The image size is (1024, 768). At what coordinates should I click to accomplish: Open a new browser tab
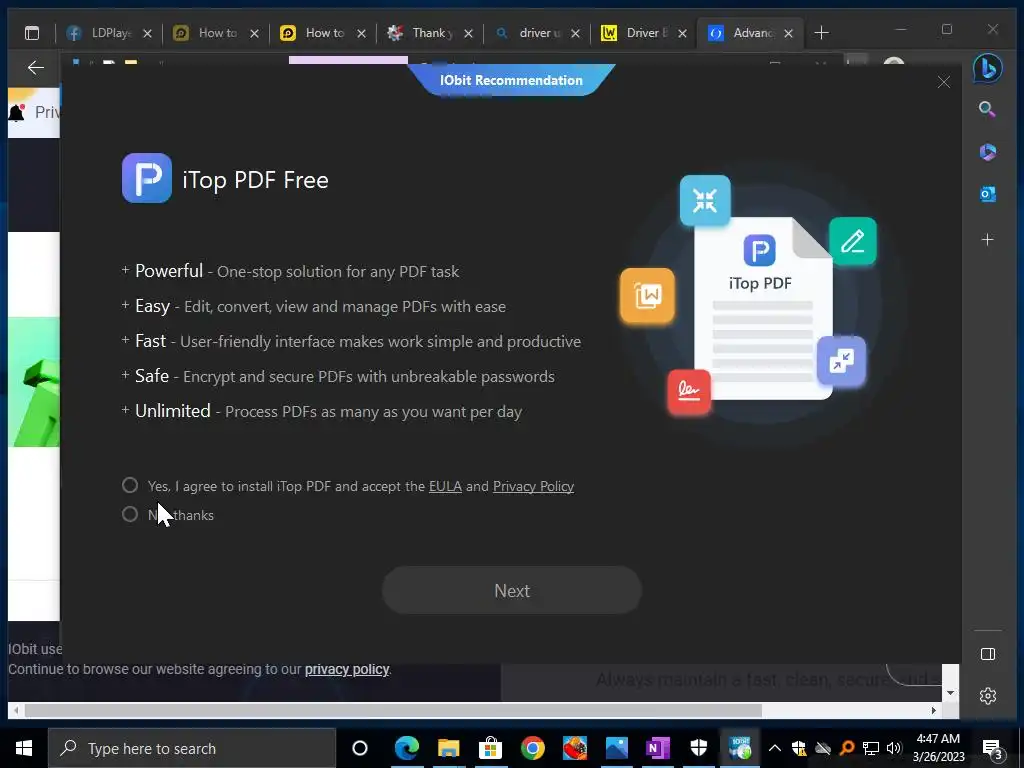coord(822,33)
